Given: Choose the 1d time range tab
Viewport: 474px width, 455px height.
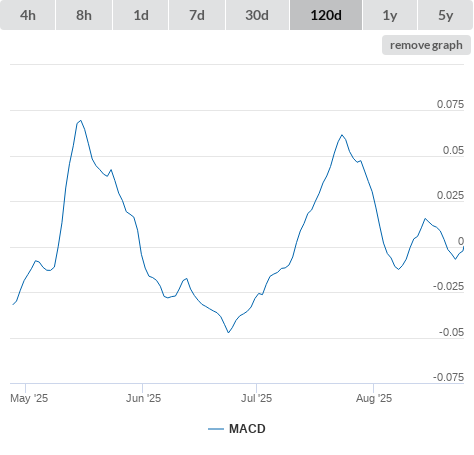Looking at the screenshot, I should [141, 15].
